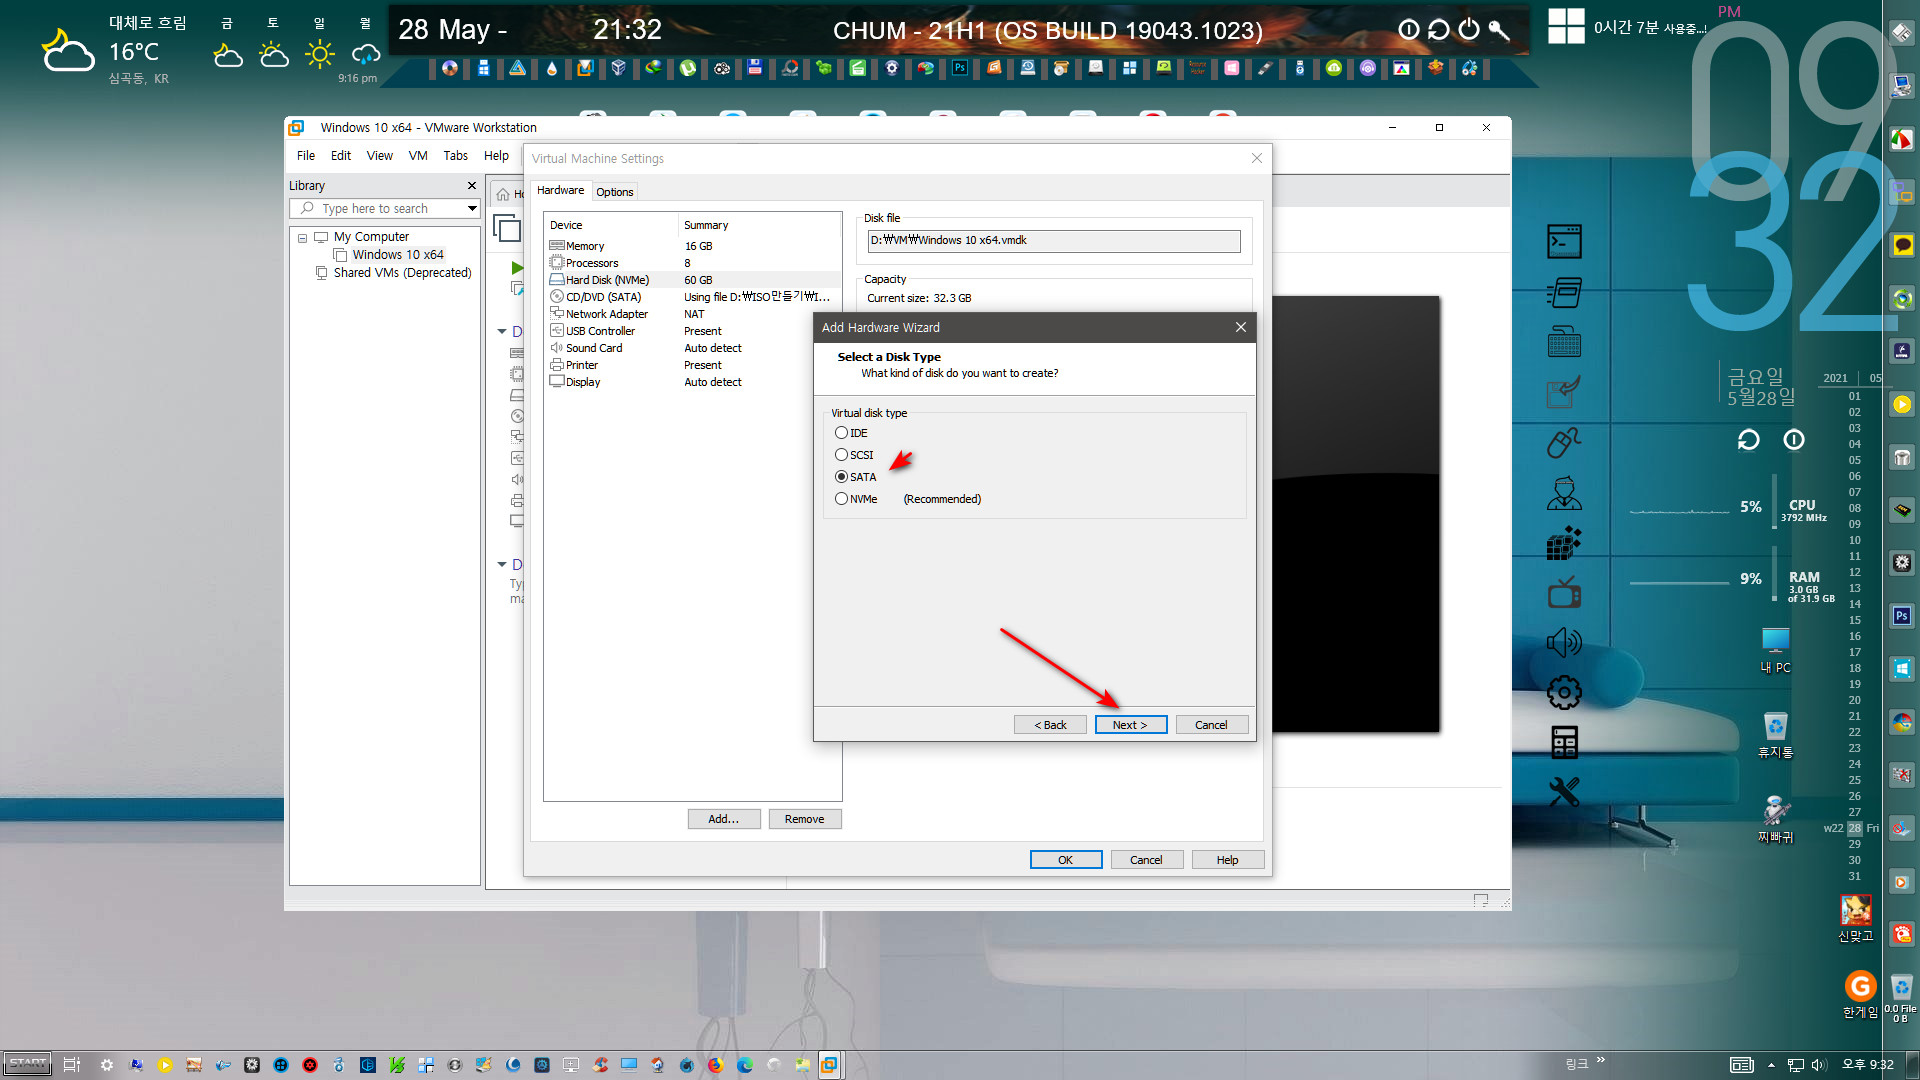
Task: Open the 한게임 desktop icon
Action: [x=1860, y=994]
